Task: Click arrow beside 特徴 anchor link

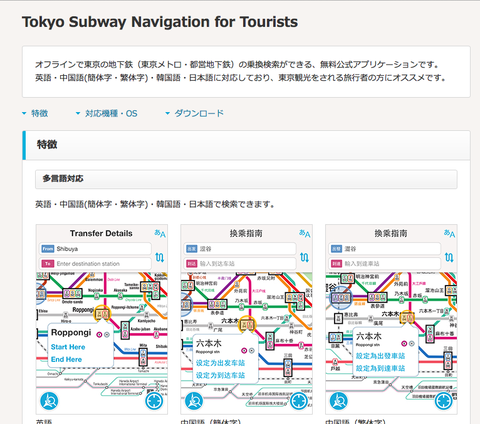Action: coord(24,113)
